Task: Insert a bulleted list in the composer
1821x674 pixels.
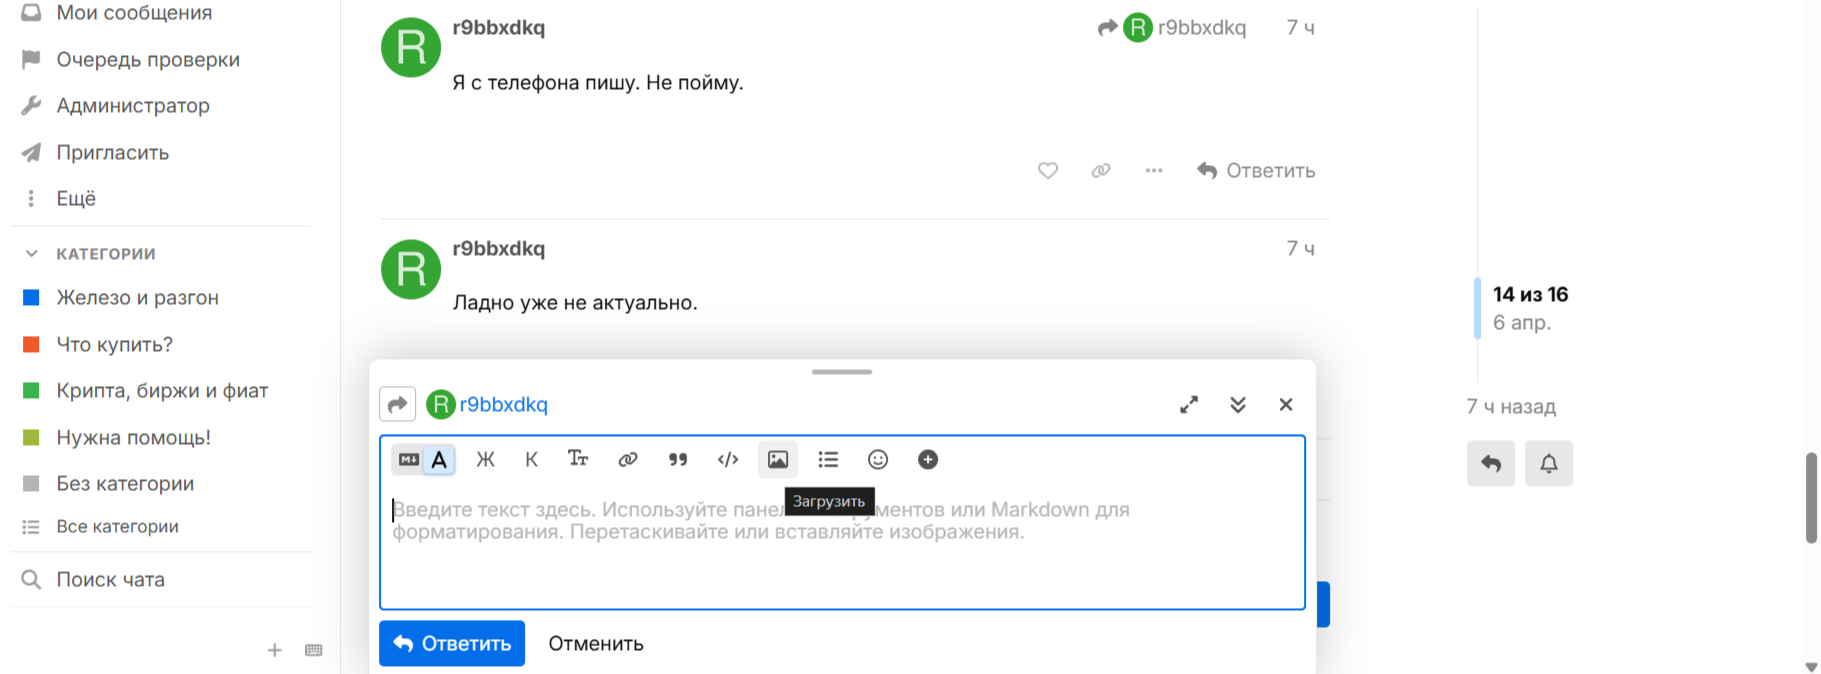Action: (x=828, y=460)
